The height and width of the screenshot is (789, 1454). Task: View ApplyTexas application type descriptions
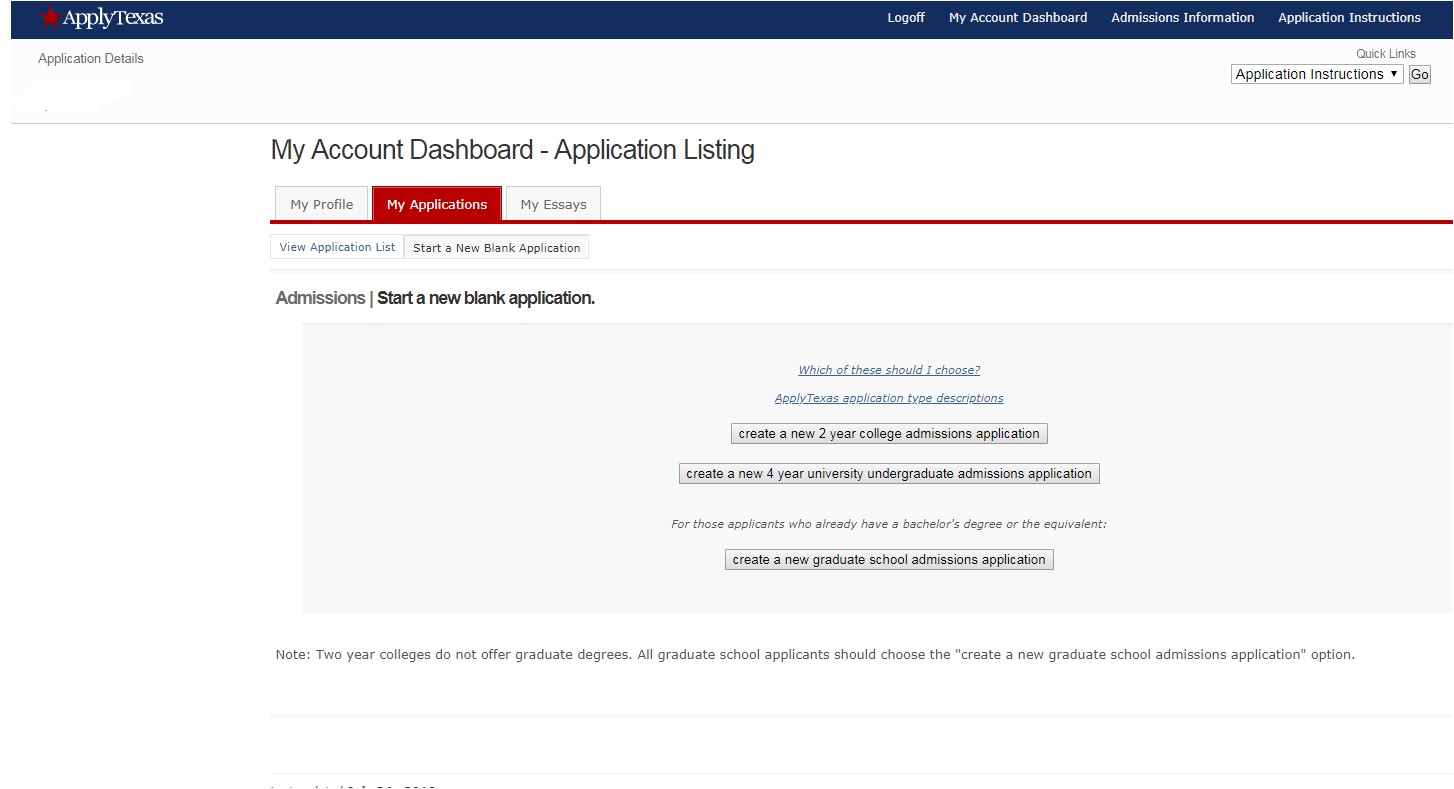888,397
